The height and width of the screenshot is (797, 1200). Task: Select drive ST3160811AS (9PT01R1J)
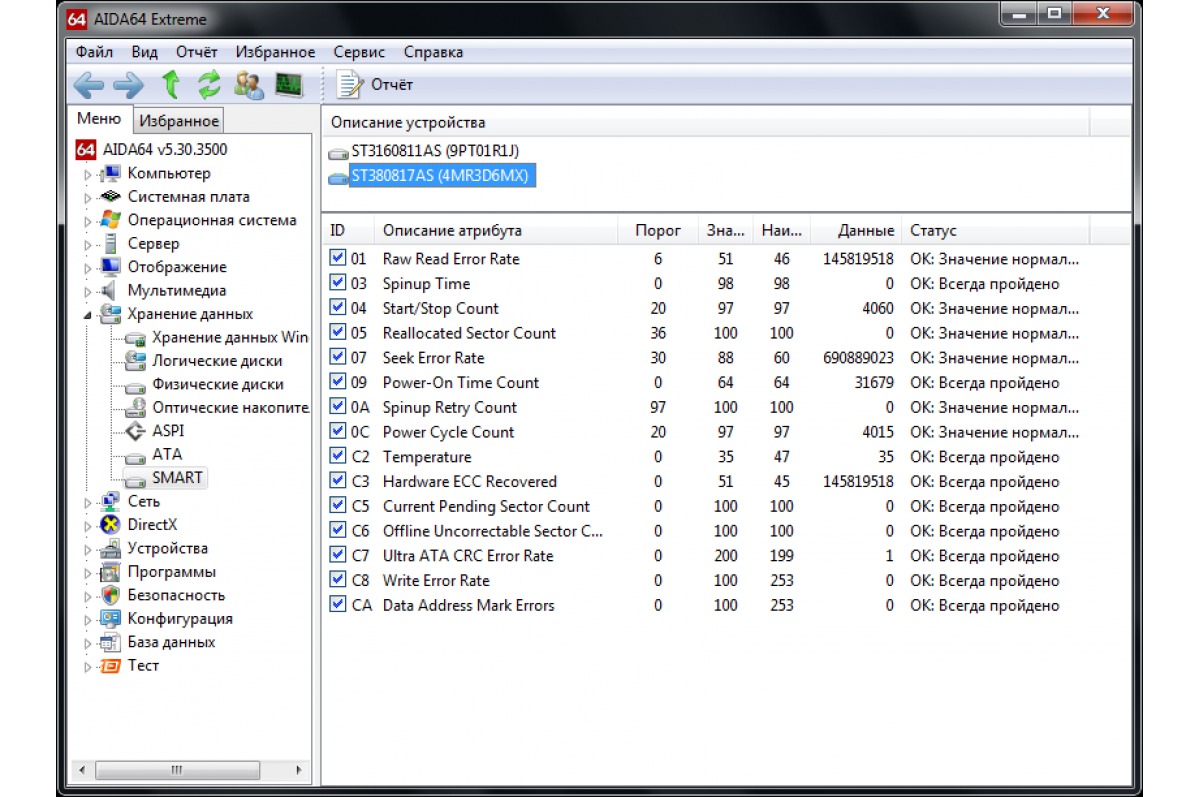(435, 152)
